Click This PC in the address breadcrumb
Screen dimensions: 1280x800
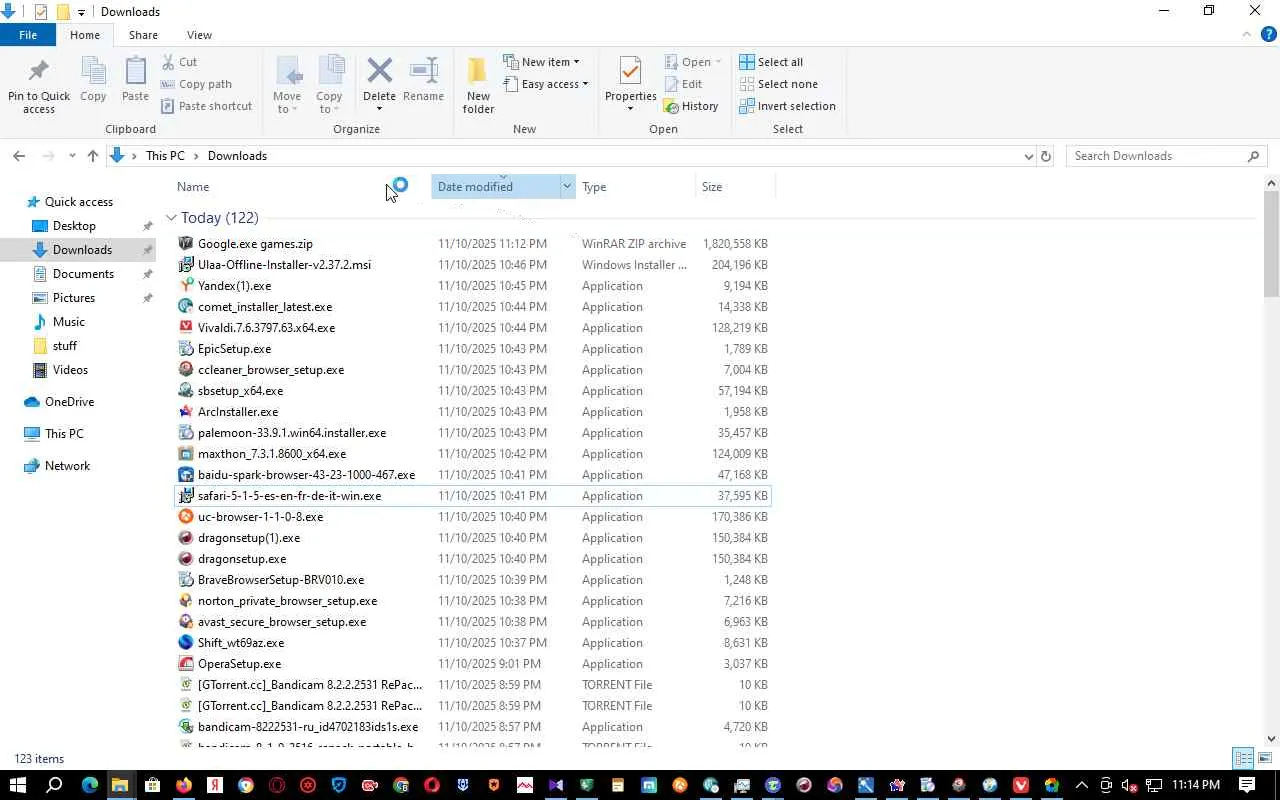pyautogui.click(x=165, y=156)
